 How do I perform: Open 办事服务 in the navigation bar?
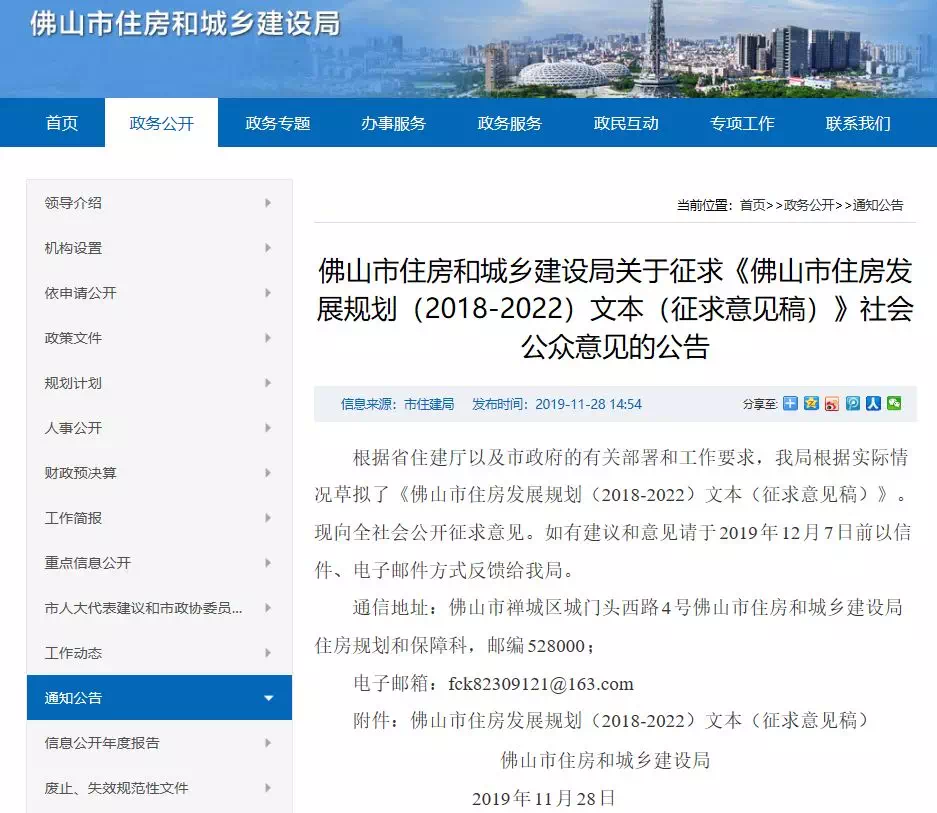click(394, 123)
